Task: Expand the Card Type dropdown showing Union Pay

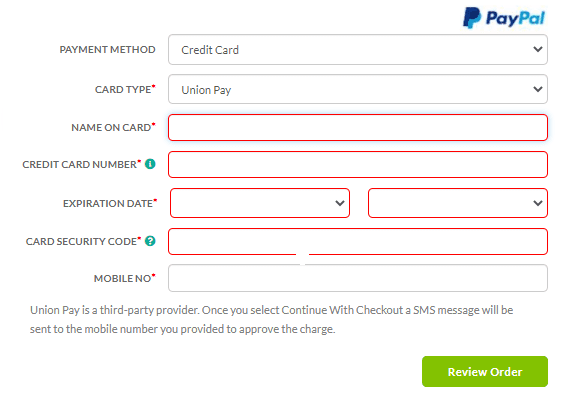Action: click(x=358, y=89)
